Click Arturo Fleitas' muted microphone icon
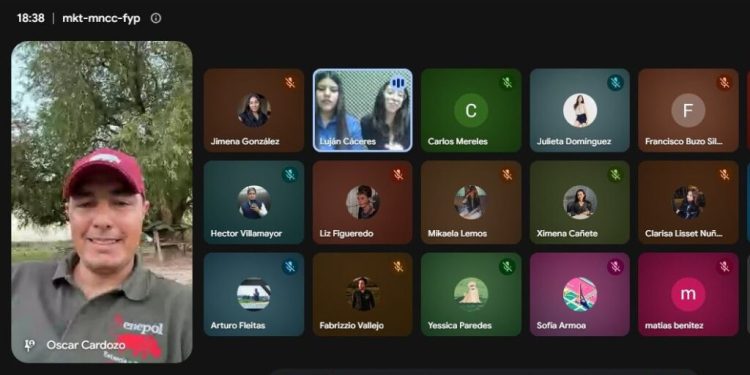 point(290,267)
